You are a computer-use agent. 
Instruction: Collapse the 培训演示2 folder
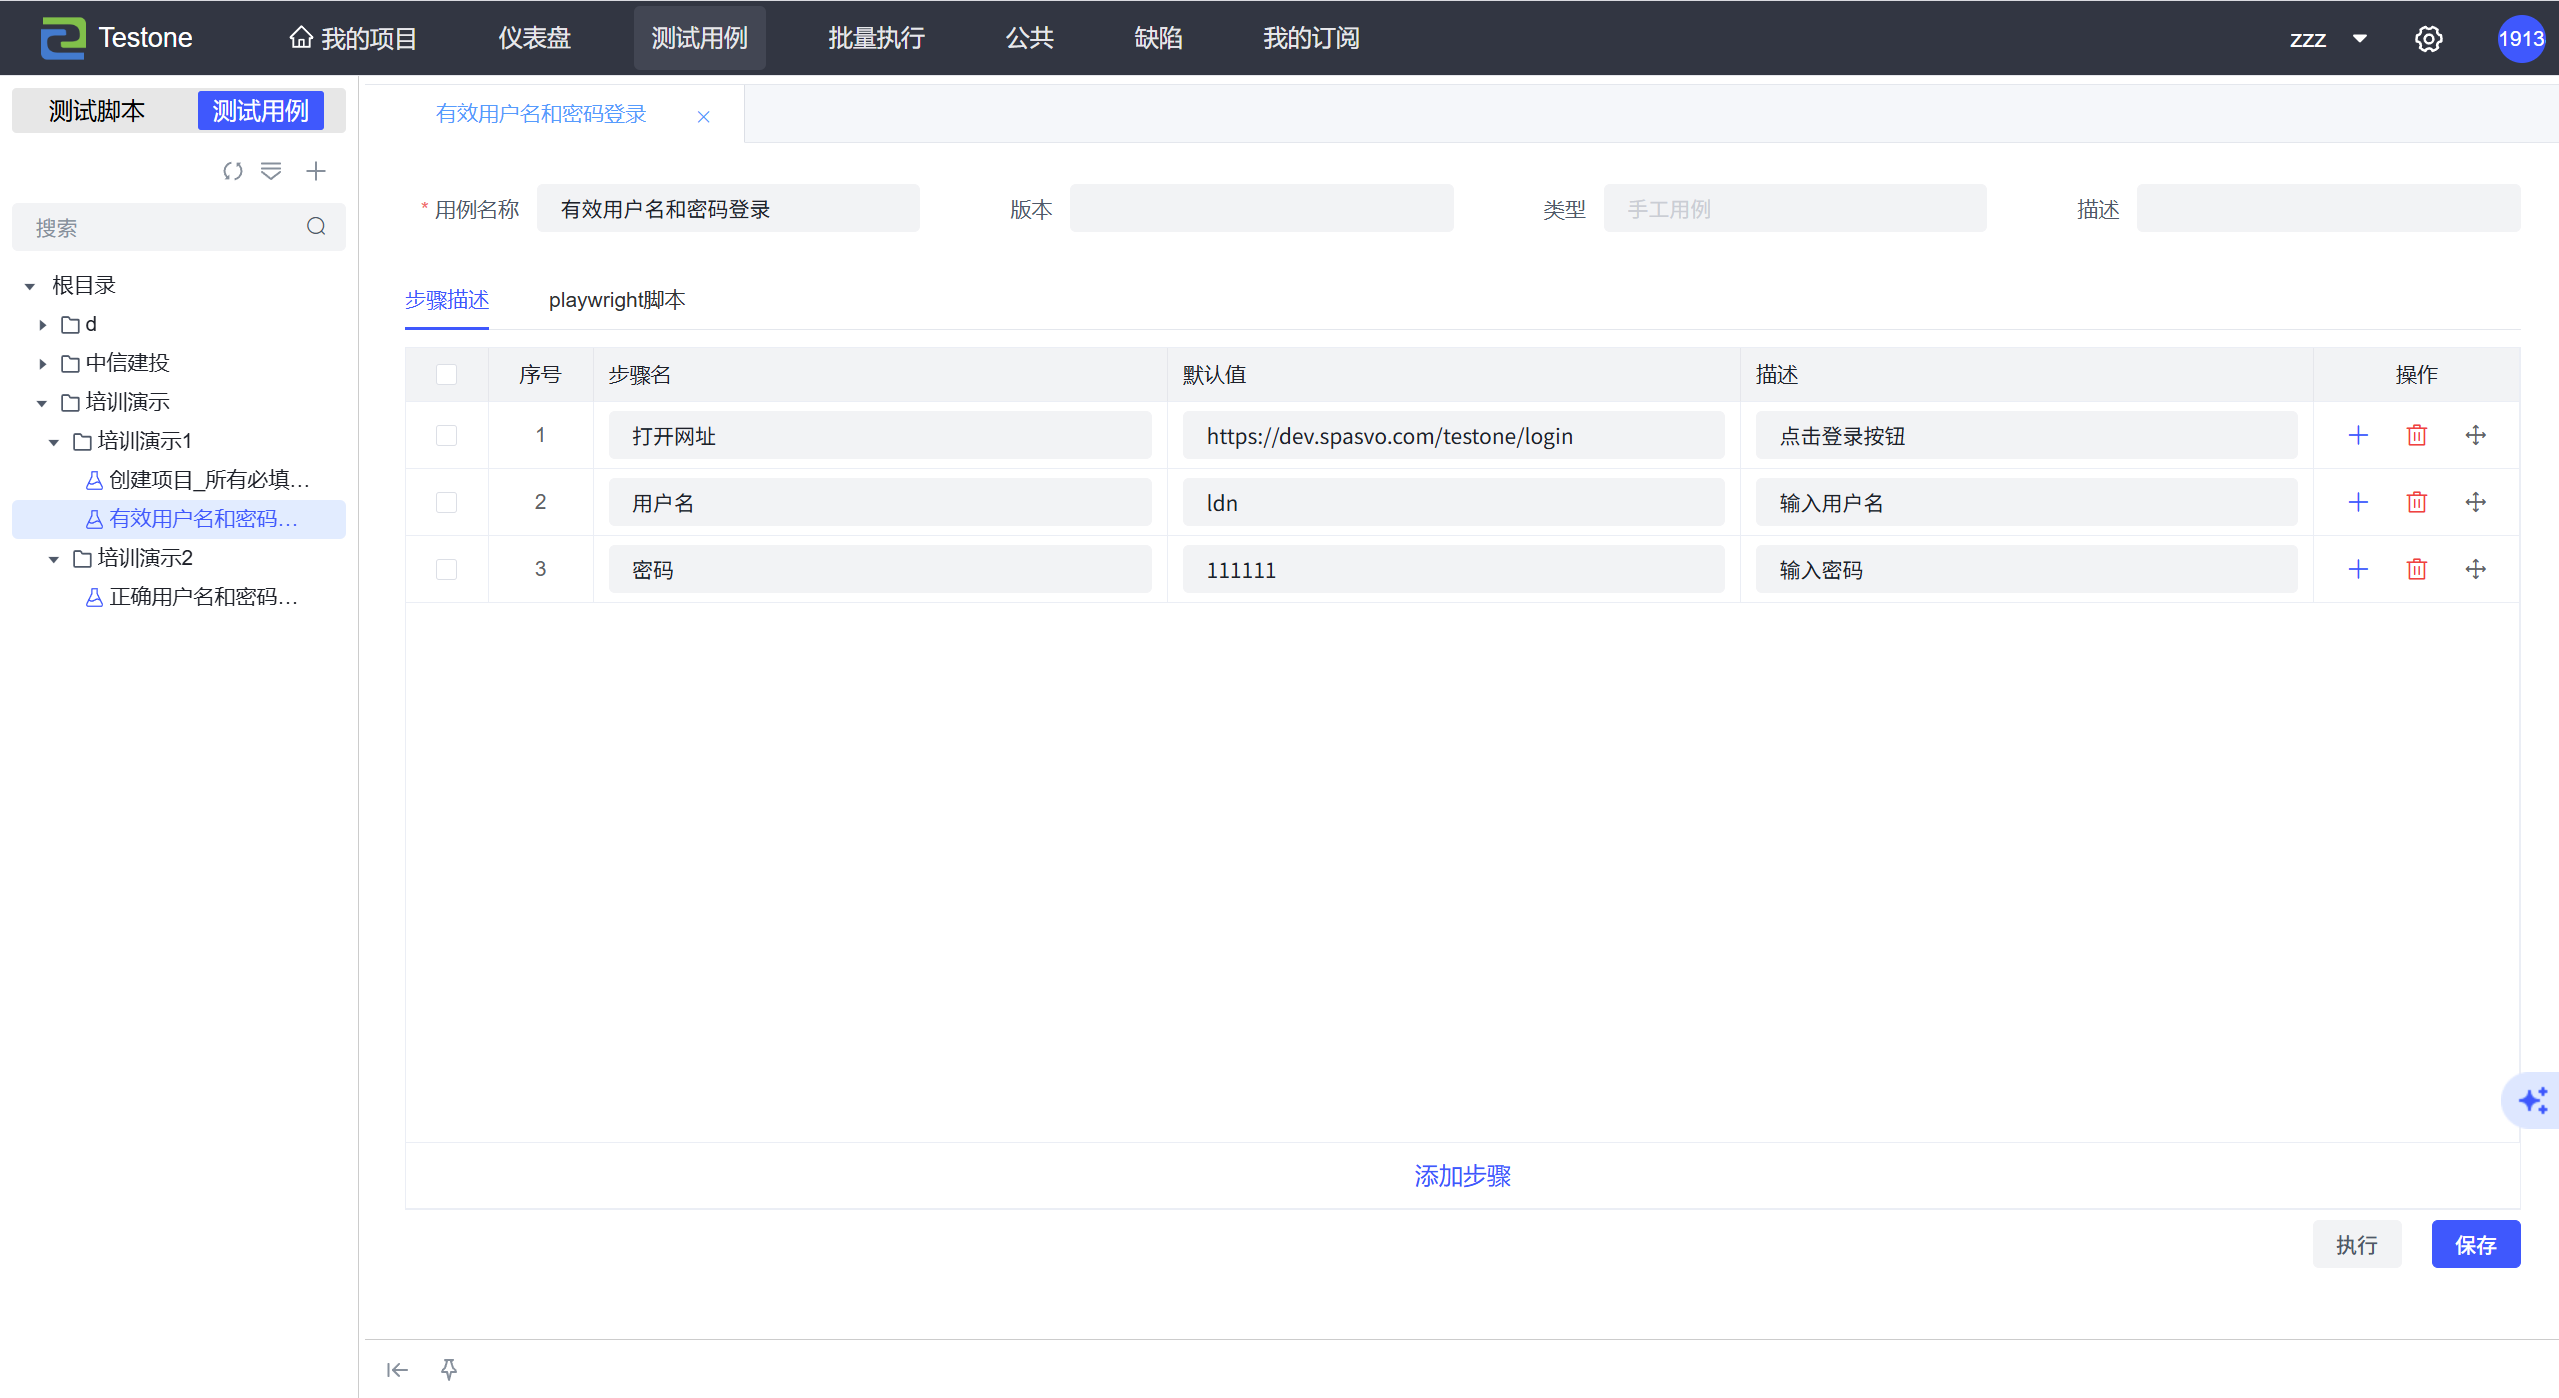click(54, 558)
